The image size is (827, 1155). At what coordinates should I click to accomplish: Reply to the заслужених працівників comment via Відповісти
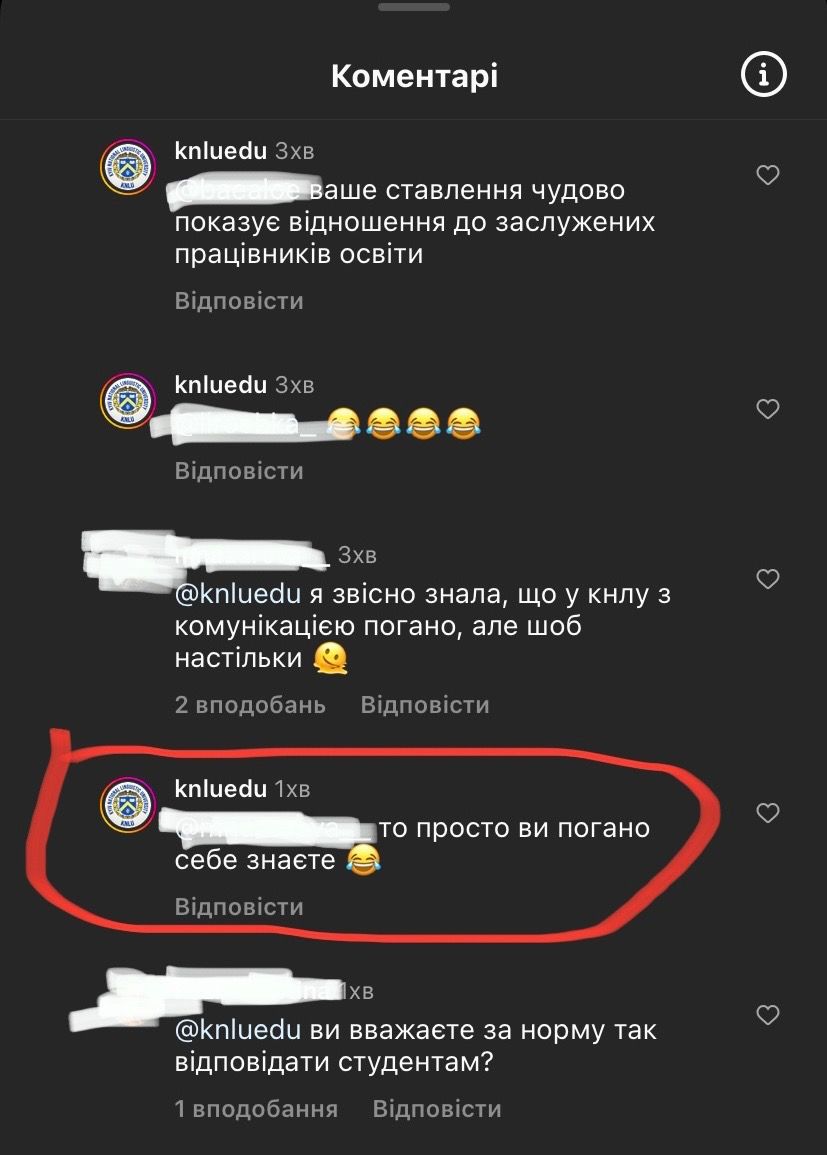[239, 301]
